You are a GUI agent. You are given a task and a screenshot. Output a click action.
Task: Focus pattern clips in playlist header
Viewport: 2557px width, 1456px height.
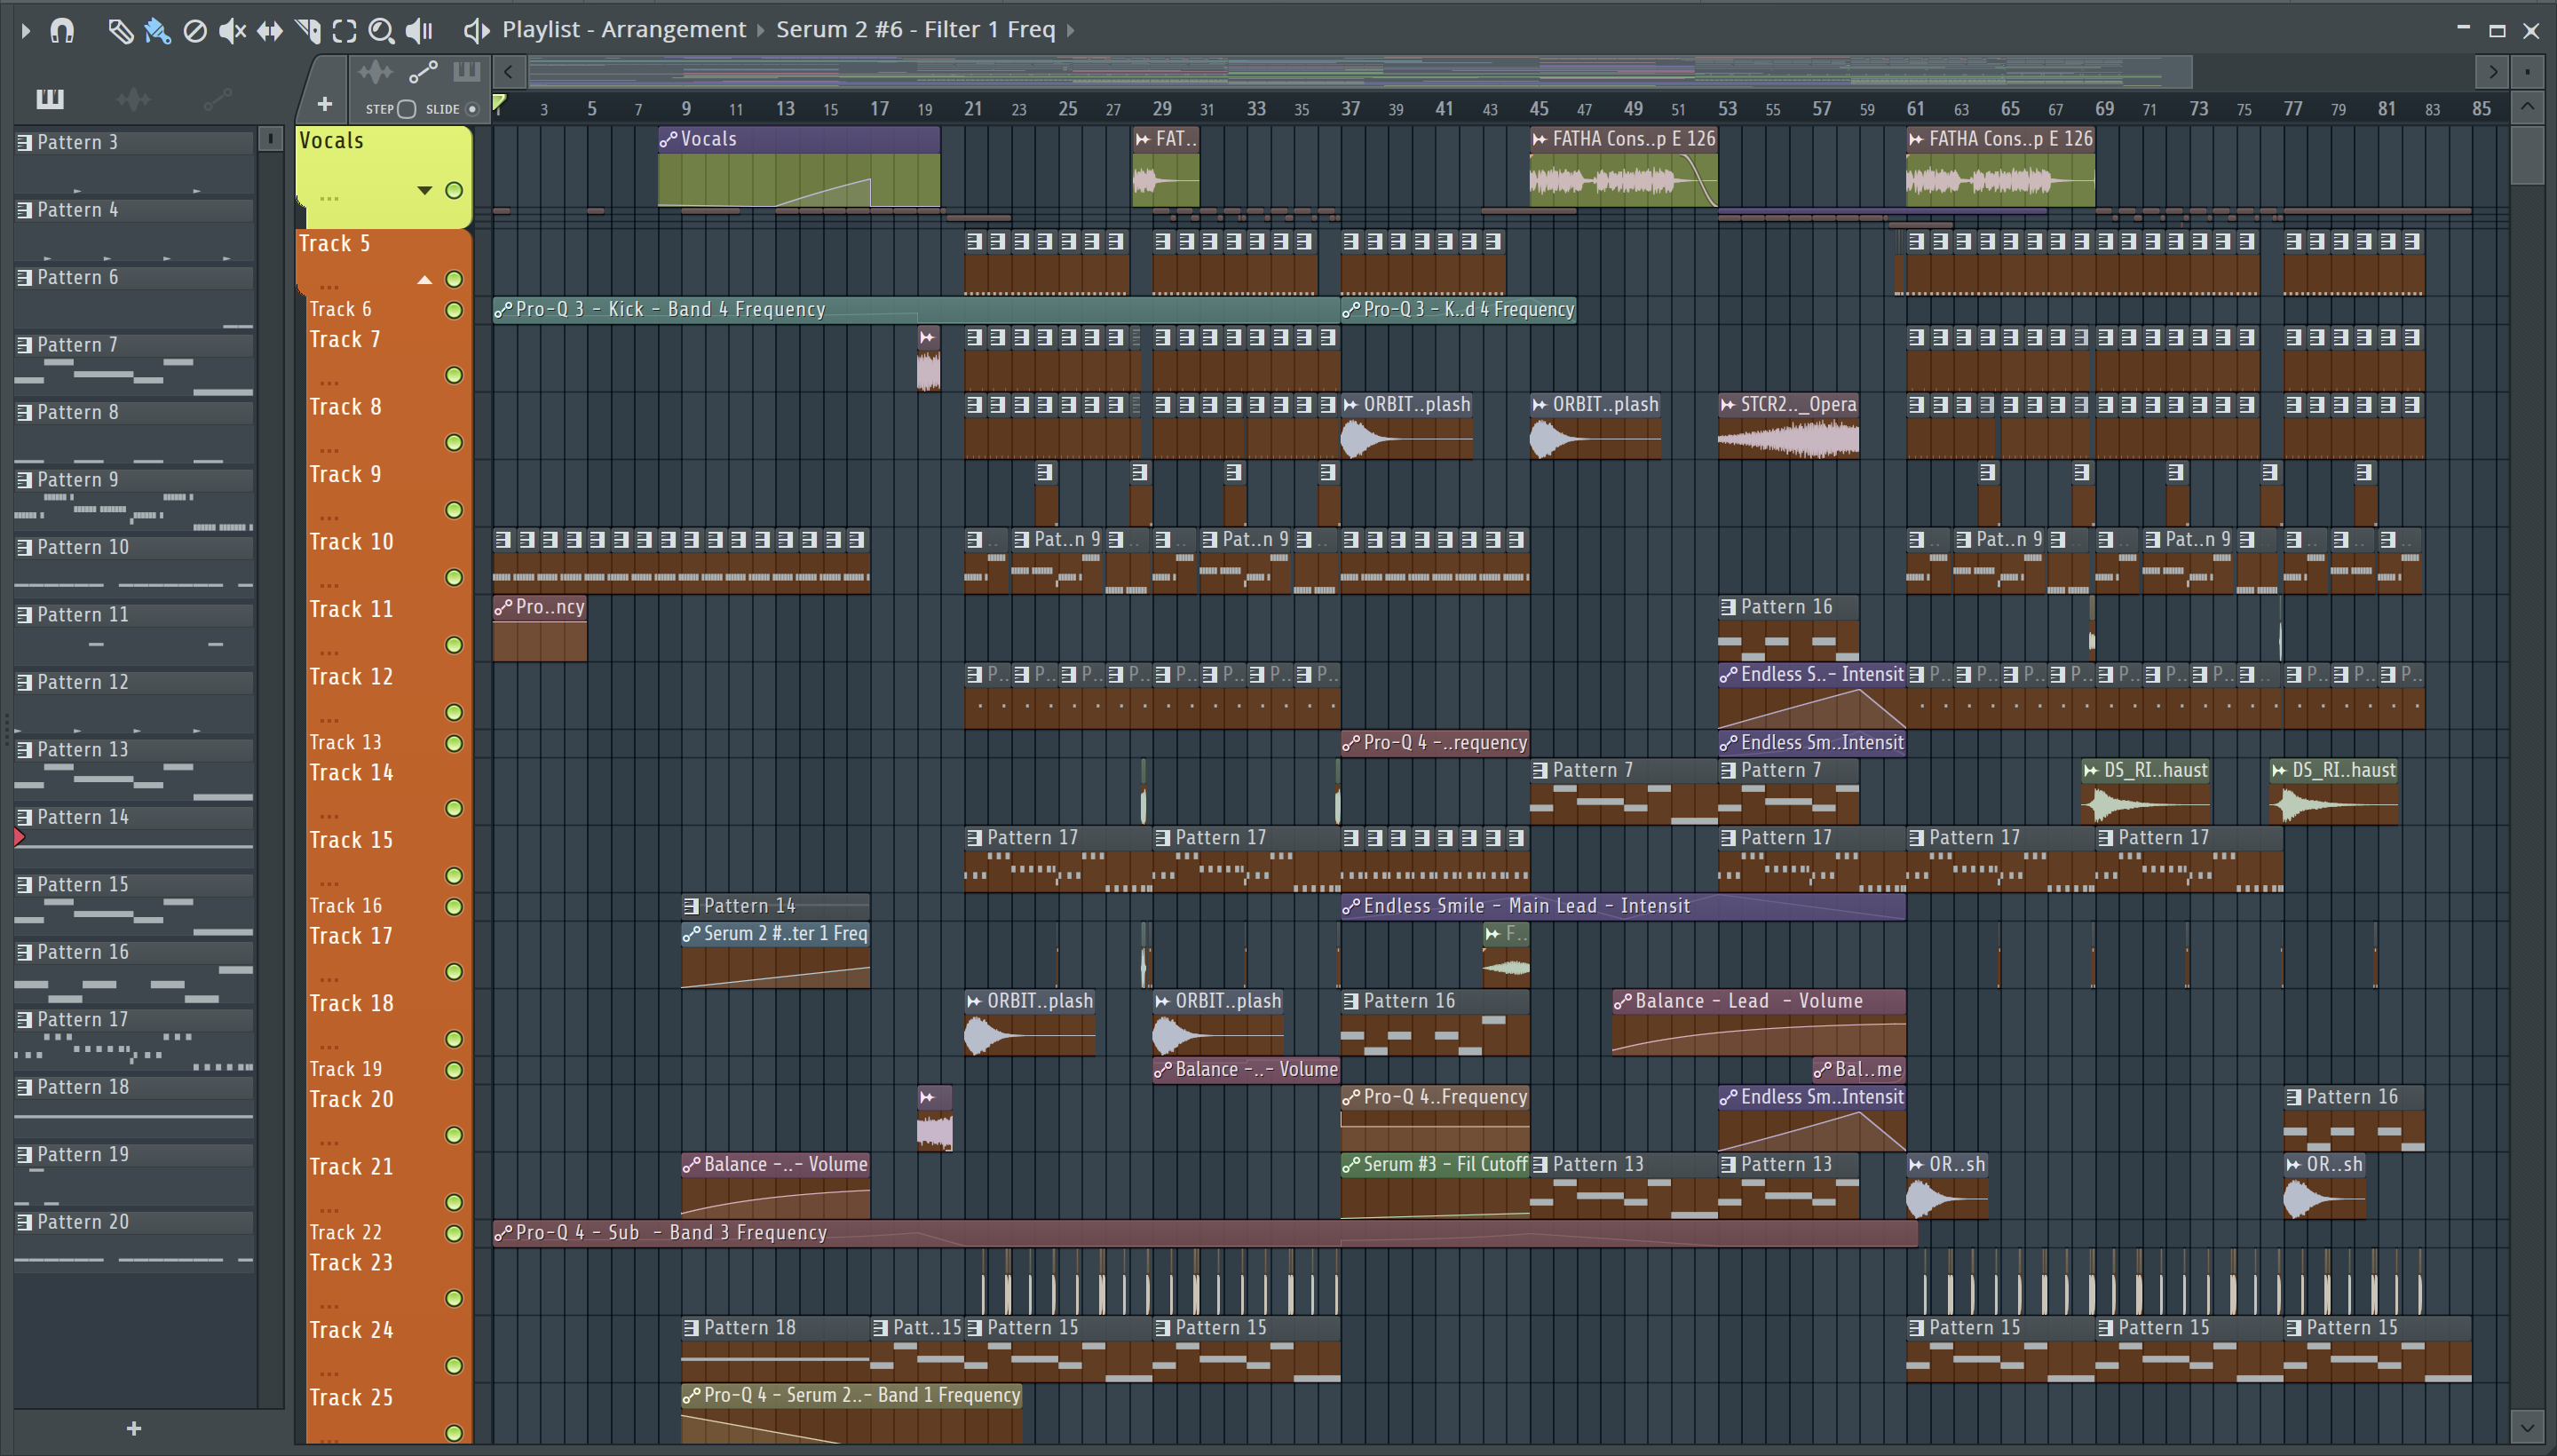(466, 72)
